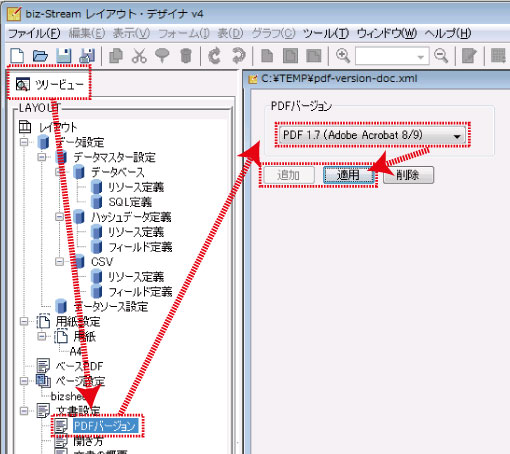Click the Zoom out magnifier icon
The height and width of the screenshot is (454, 510).
441,55
